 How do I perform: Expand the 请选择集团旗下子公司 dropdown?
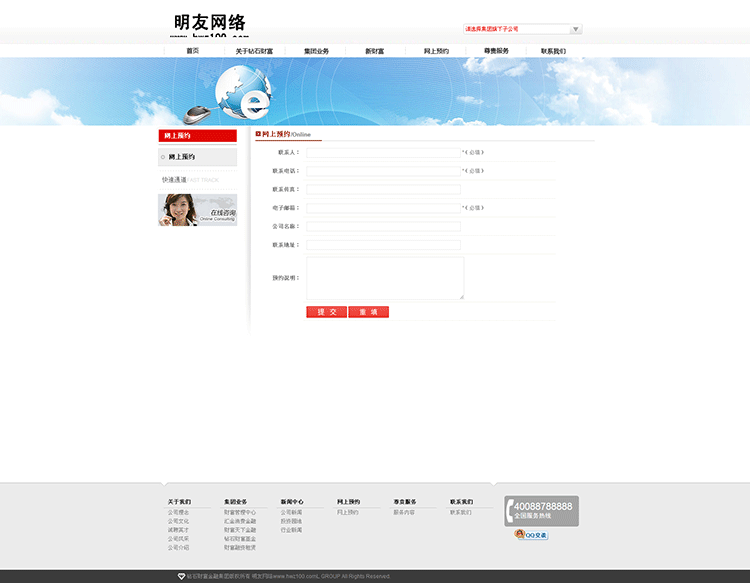coord(522,29)
